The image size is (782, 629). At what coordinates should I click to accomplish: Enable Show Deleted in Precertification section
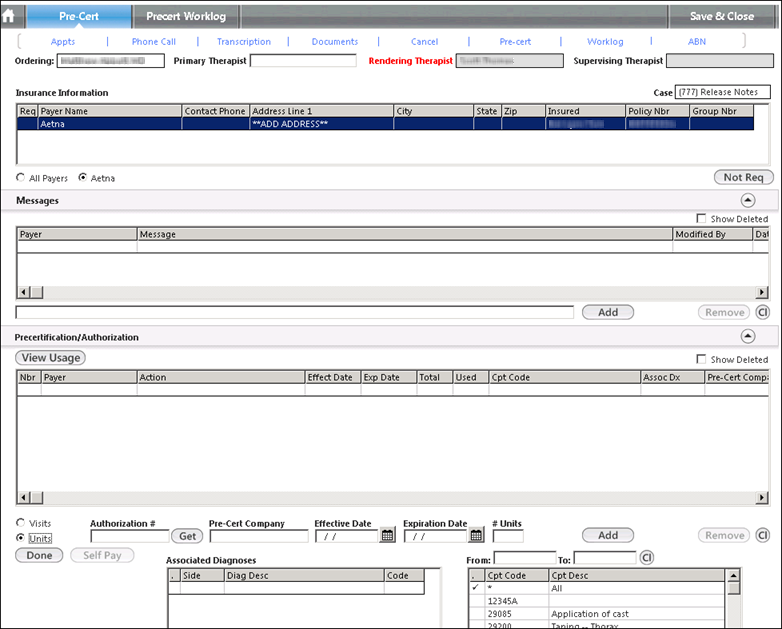tap(701, 359)
